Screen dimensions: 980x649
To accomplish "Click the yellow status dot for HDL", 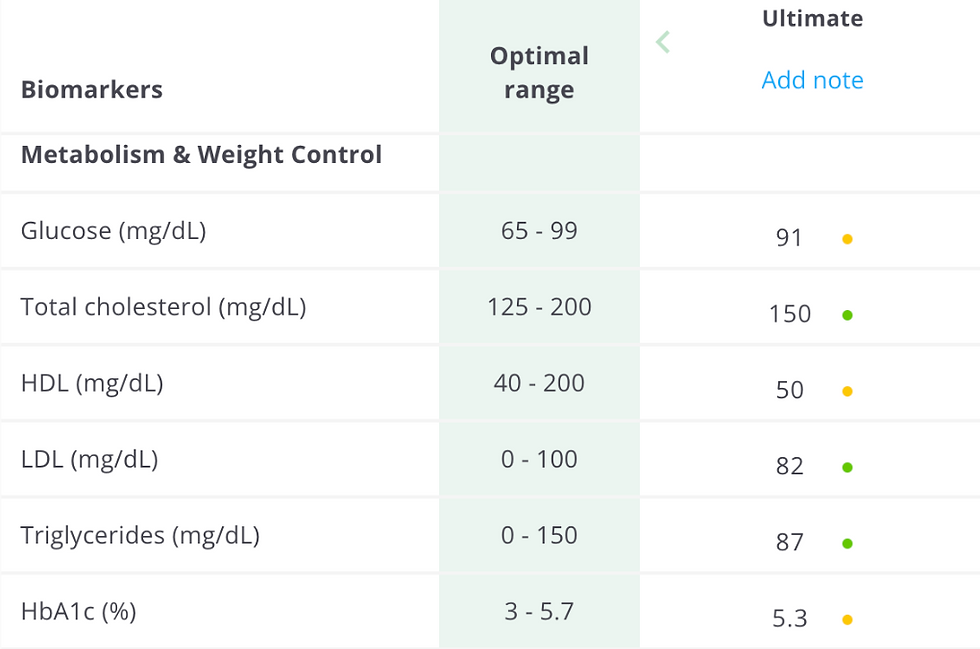I will 848,391.
